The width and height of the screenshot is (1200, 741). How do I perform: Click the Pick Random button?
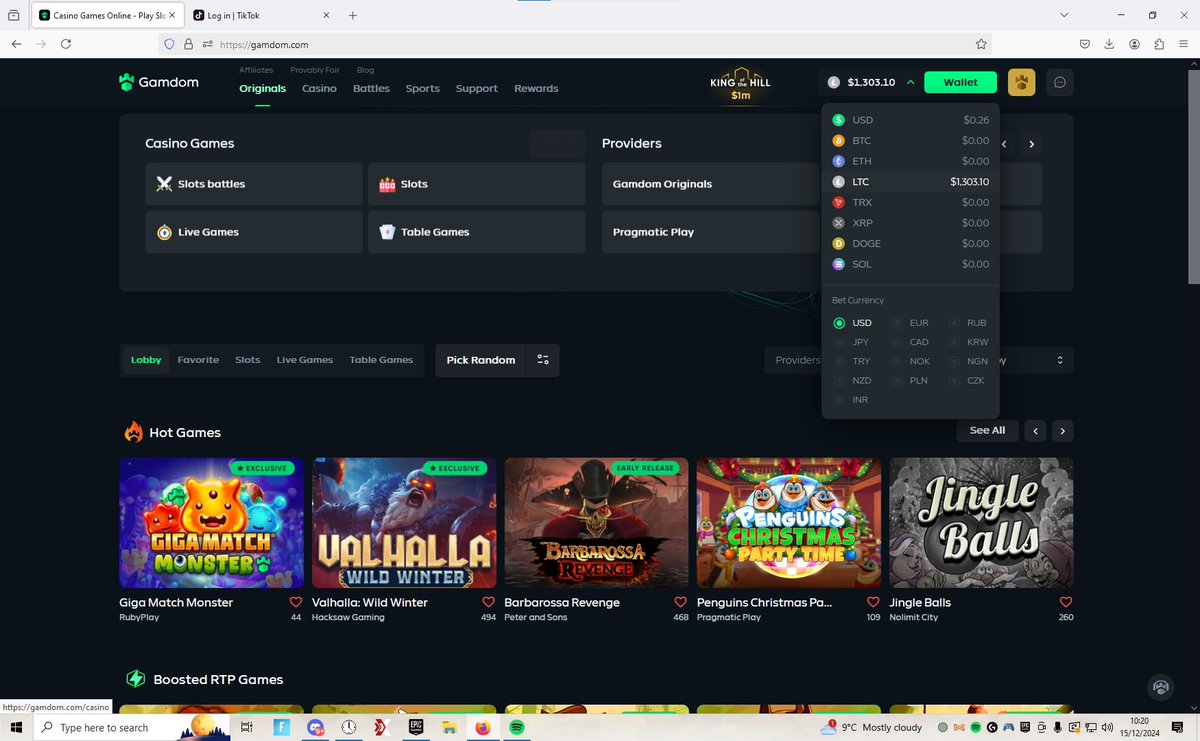tap(481, 360)
